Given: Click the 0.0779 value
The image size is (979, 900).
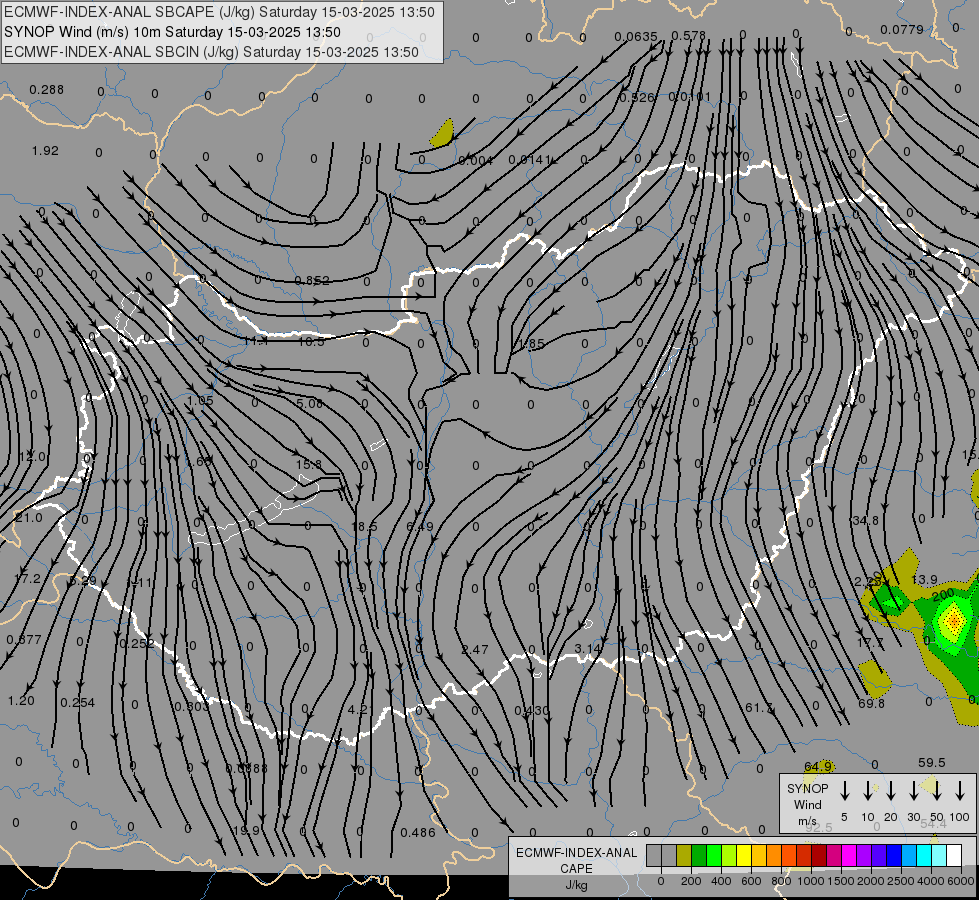Looking at the screenshot, I should 902,29.
